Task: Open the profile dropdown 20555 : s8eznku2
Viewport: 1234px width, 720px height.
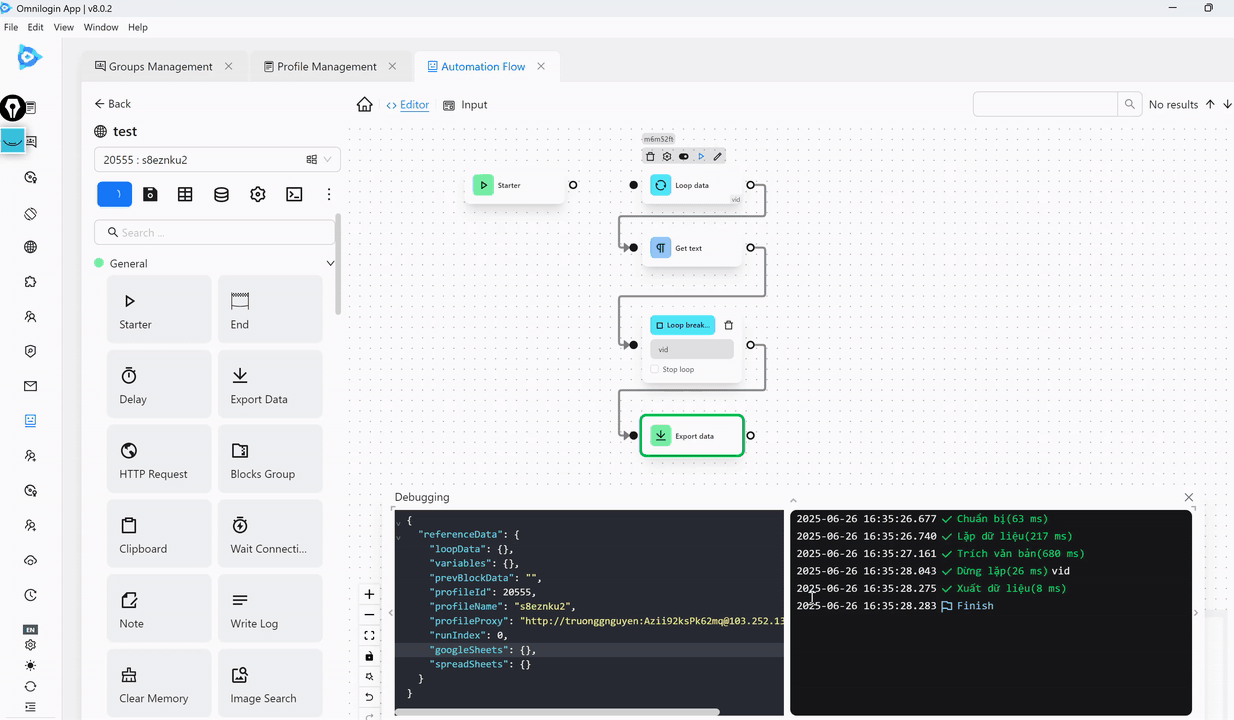Action: point(217,159)
